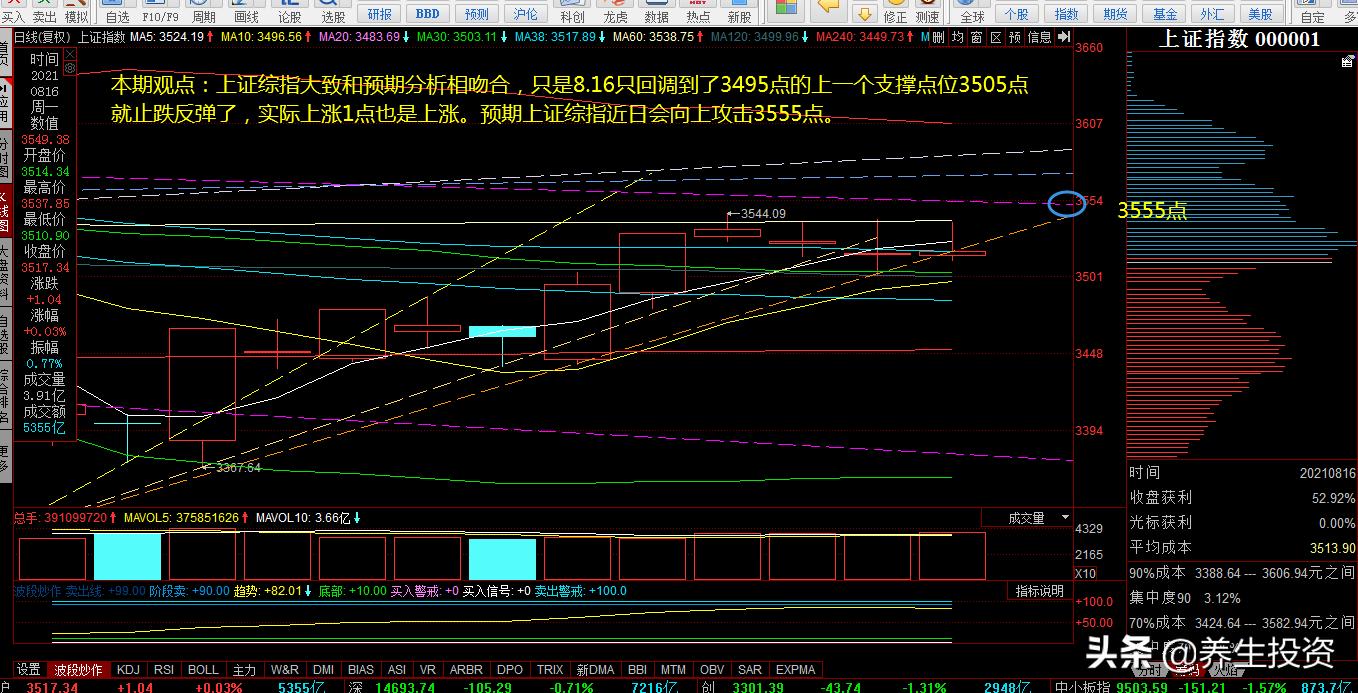The image size is (1358, 693).
Task: Open the 自定 custom toolbar item
Action: tap(1311, 12)
